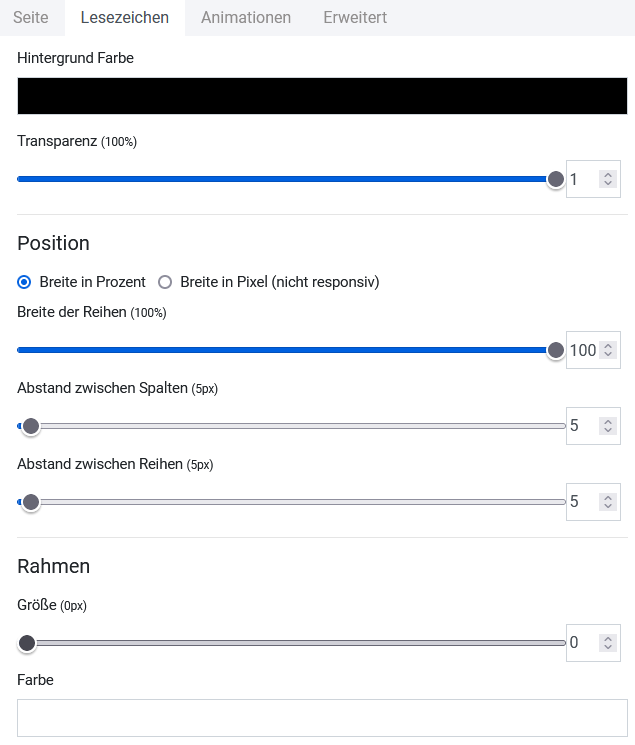The image size is (635, 745).
Task: Open the Seite tab
Action: click(x=30, y=18)
